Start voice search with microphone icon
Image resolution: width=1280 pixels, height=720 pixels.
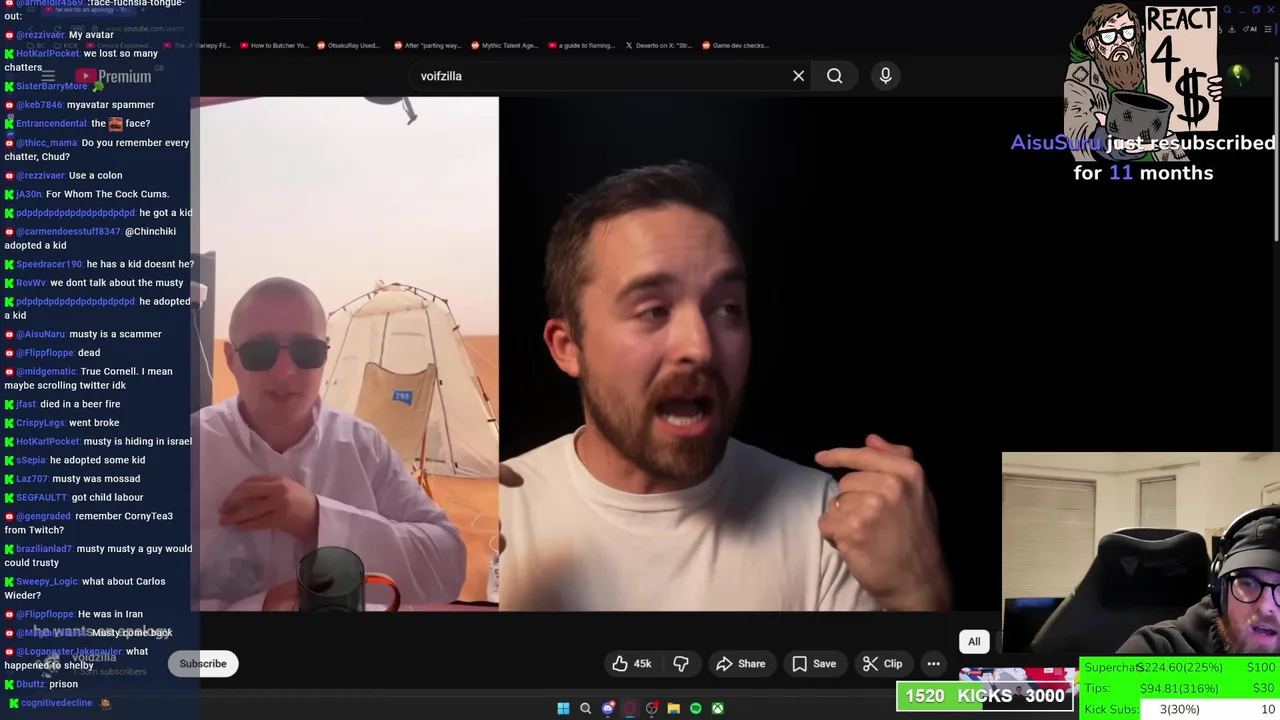[x=885, y=76]
